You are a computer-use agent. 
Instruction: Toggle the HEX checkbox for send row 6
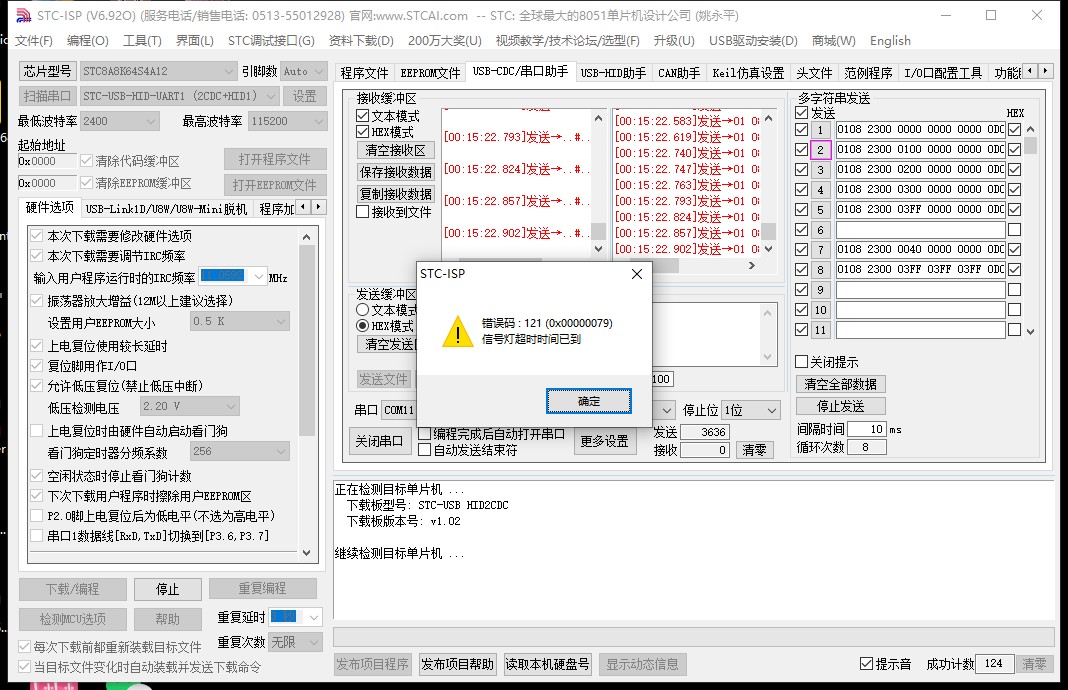[1015, 230]
